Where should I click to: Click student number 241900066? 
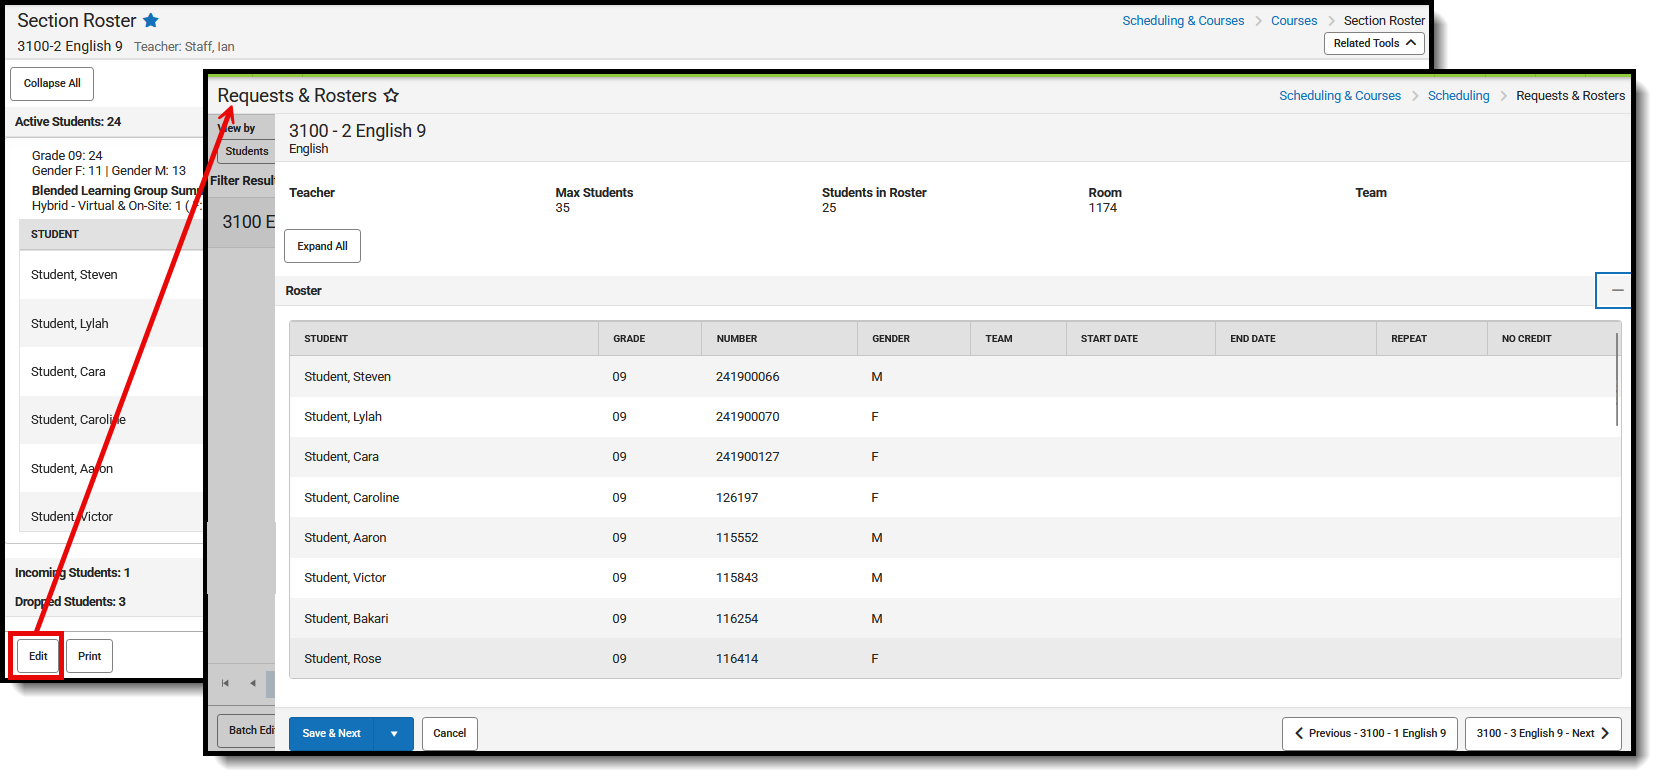(x=747, y=377)
